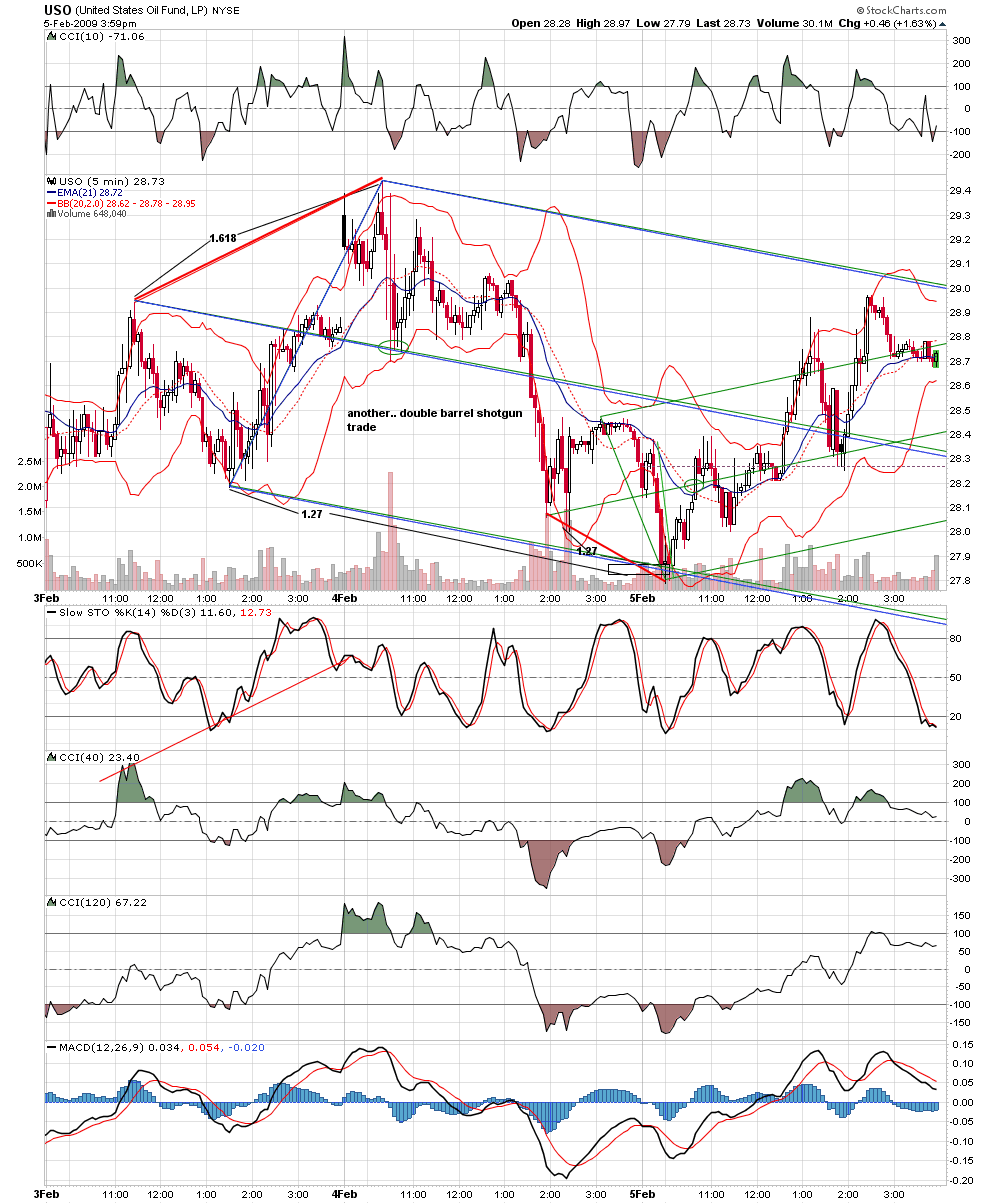Click the 500K volume axis label

pyautogui.click(x=29, y=562)
